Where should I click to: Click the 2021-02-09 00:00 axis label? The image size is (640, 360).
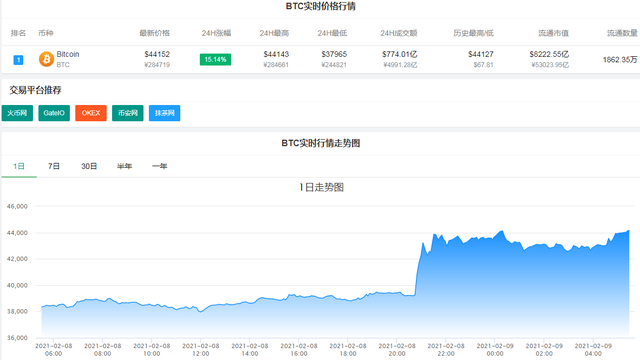point(495,349)
